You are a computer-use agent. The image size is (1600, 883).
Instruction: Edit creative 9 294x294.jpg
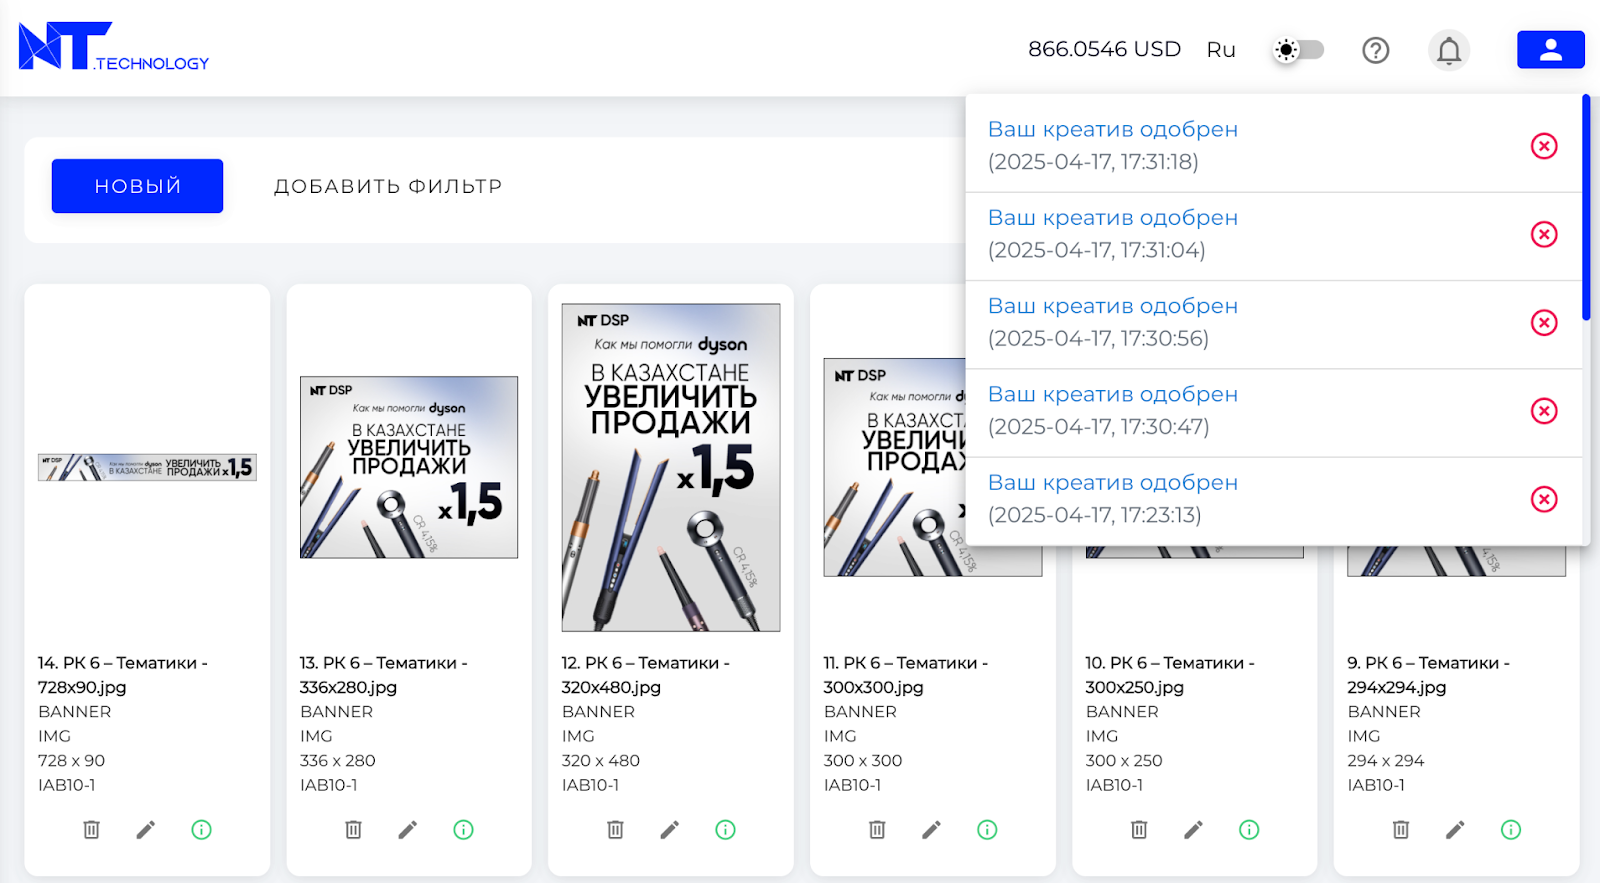(x=1456, y=829)
